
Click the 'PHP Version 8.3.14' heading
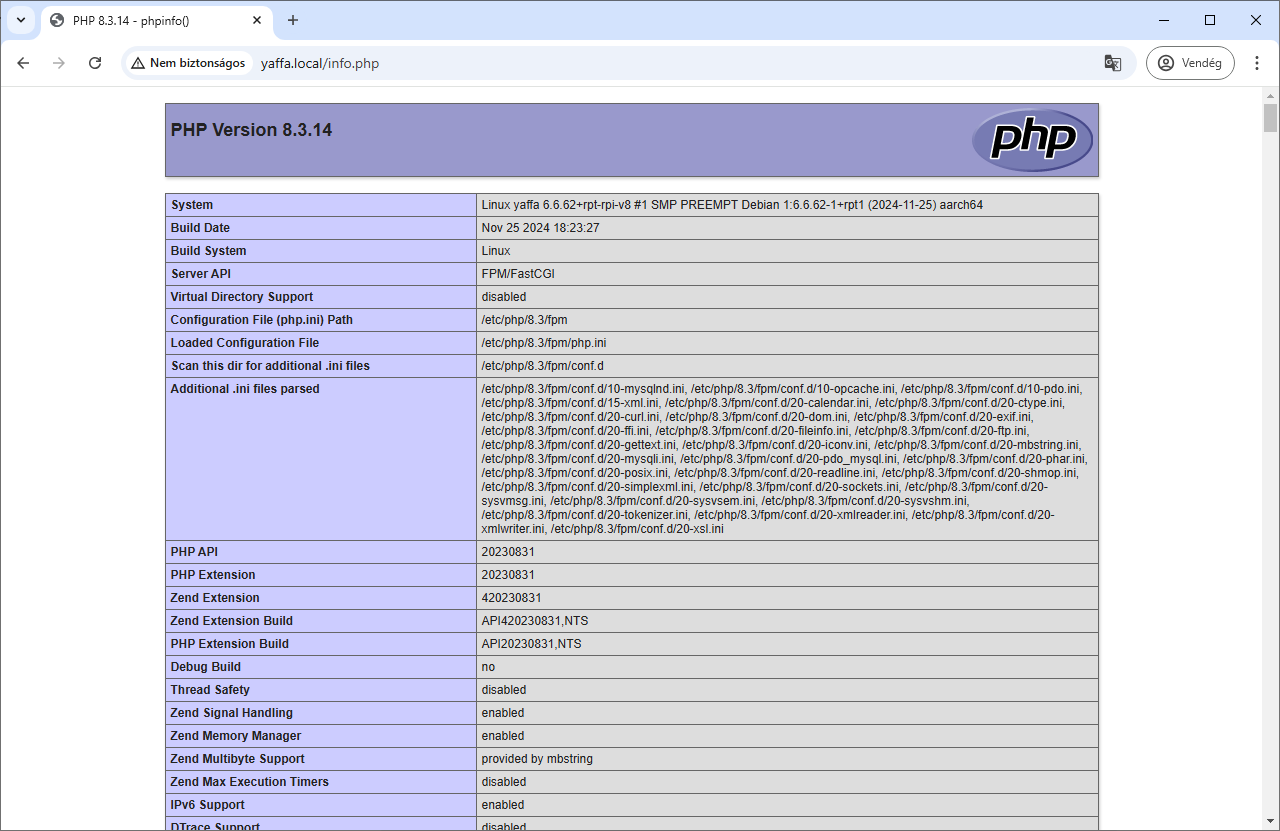click(251, 130)
